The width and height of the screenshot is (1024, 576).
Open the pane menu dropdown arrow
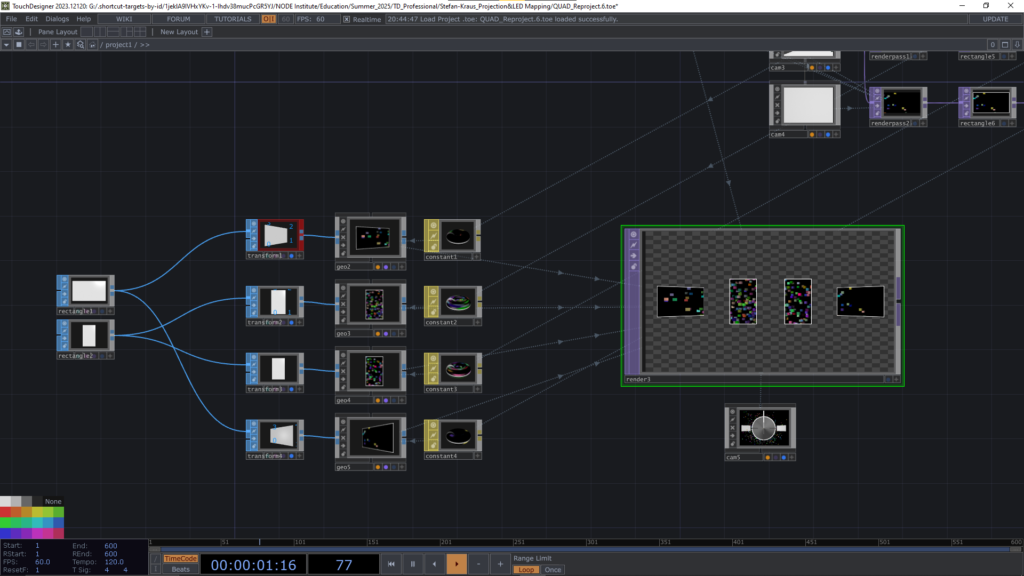pos(7,44)
